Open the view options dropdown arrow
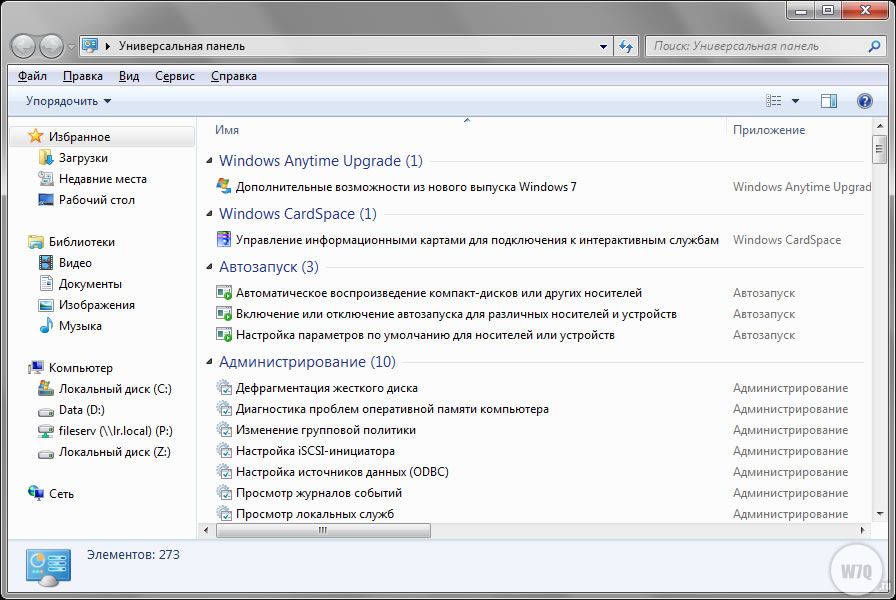Viewport: 896px width, 600px height. tap(795, 101)
